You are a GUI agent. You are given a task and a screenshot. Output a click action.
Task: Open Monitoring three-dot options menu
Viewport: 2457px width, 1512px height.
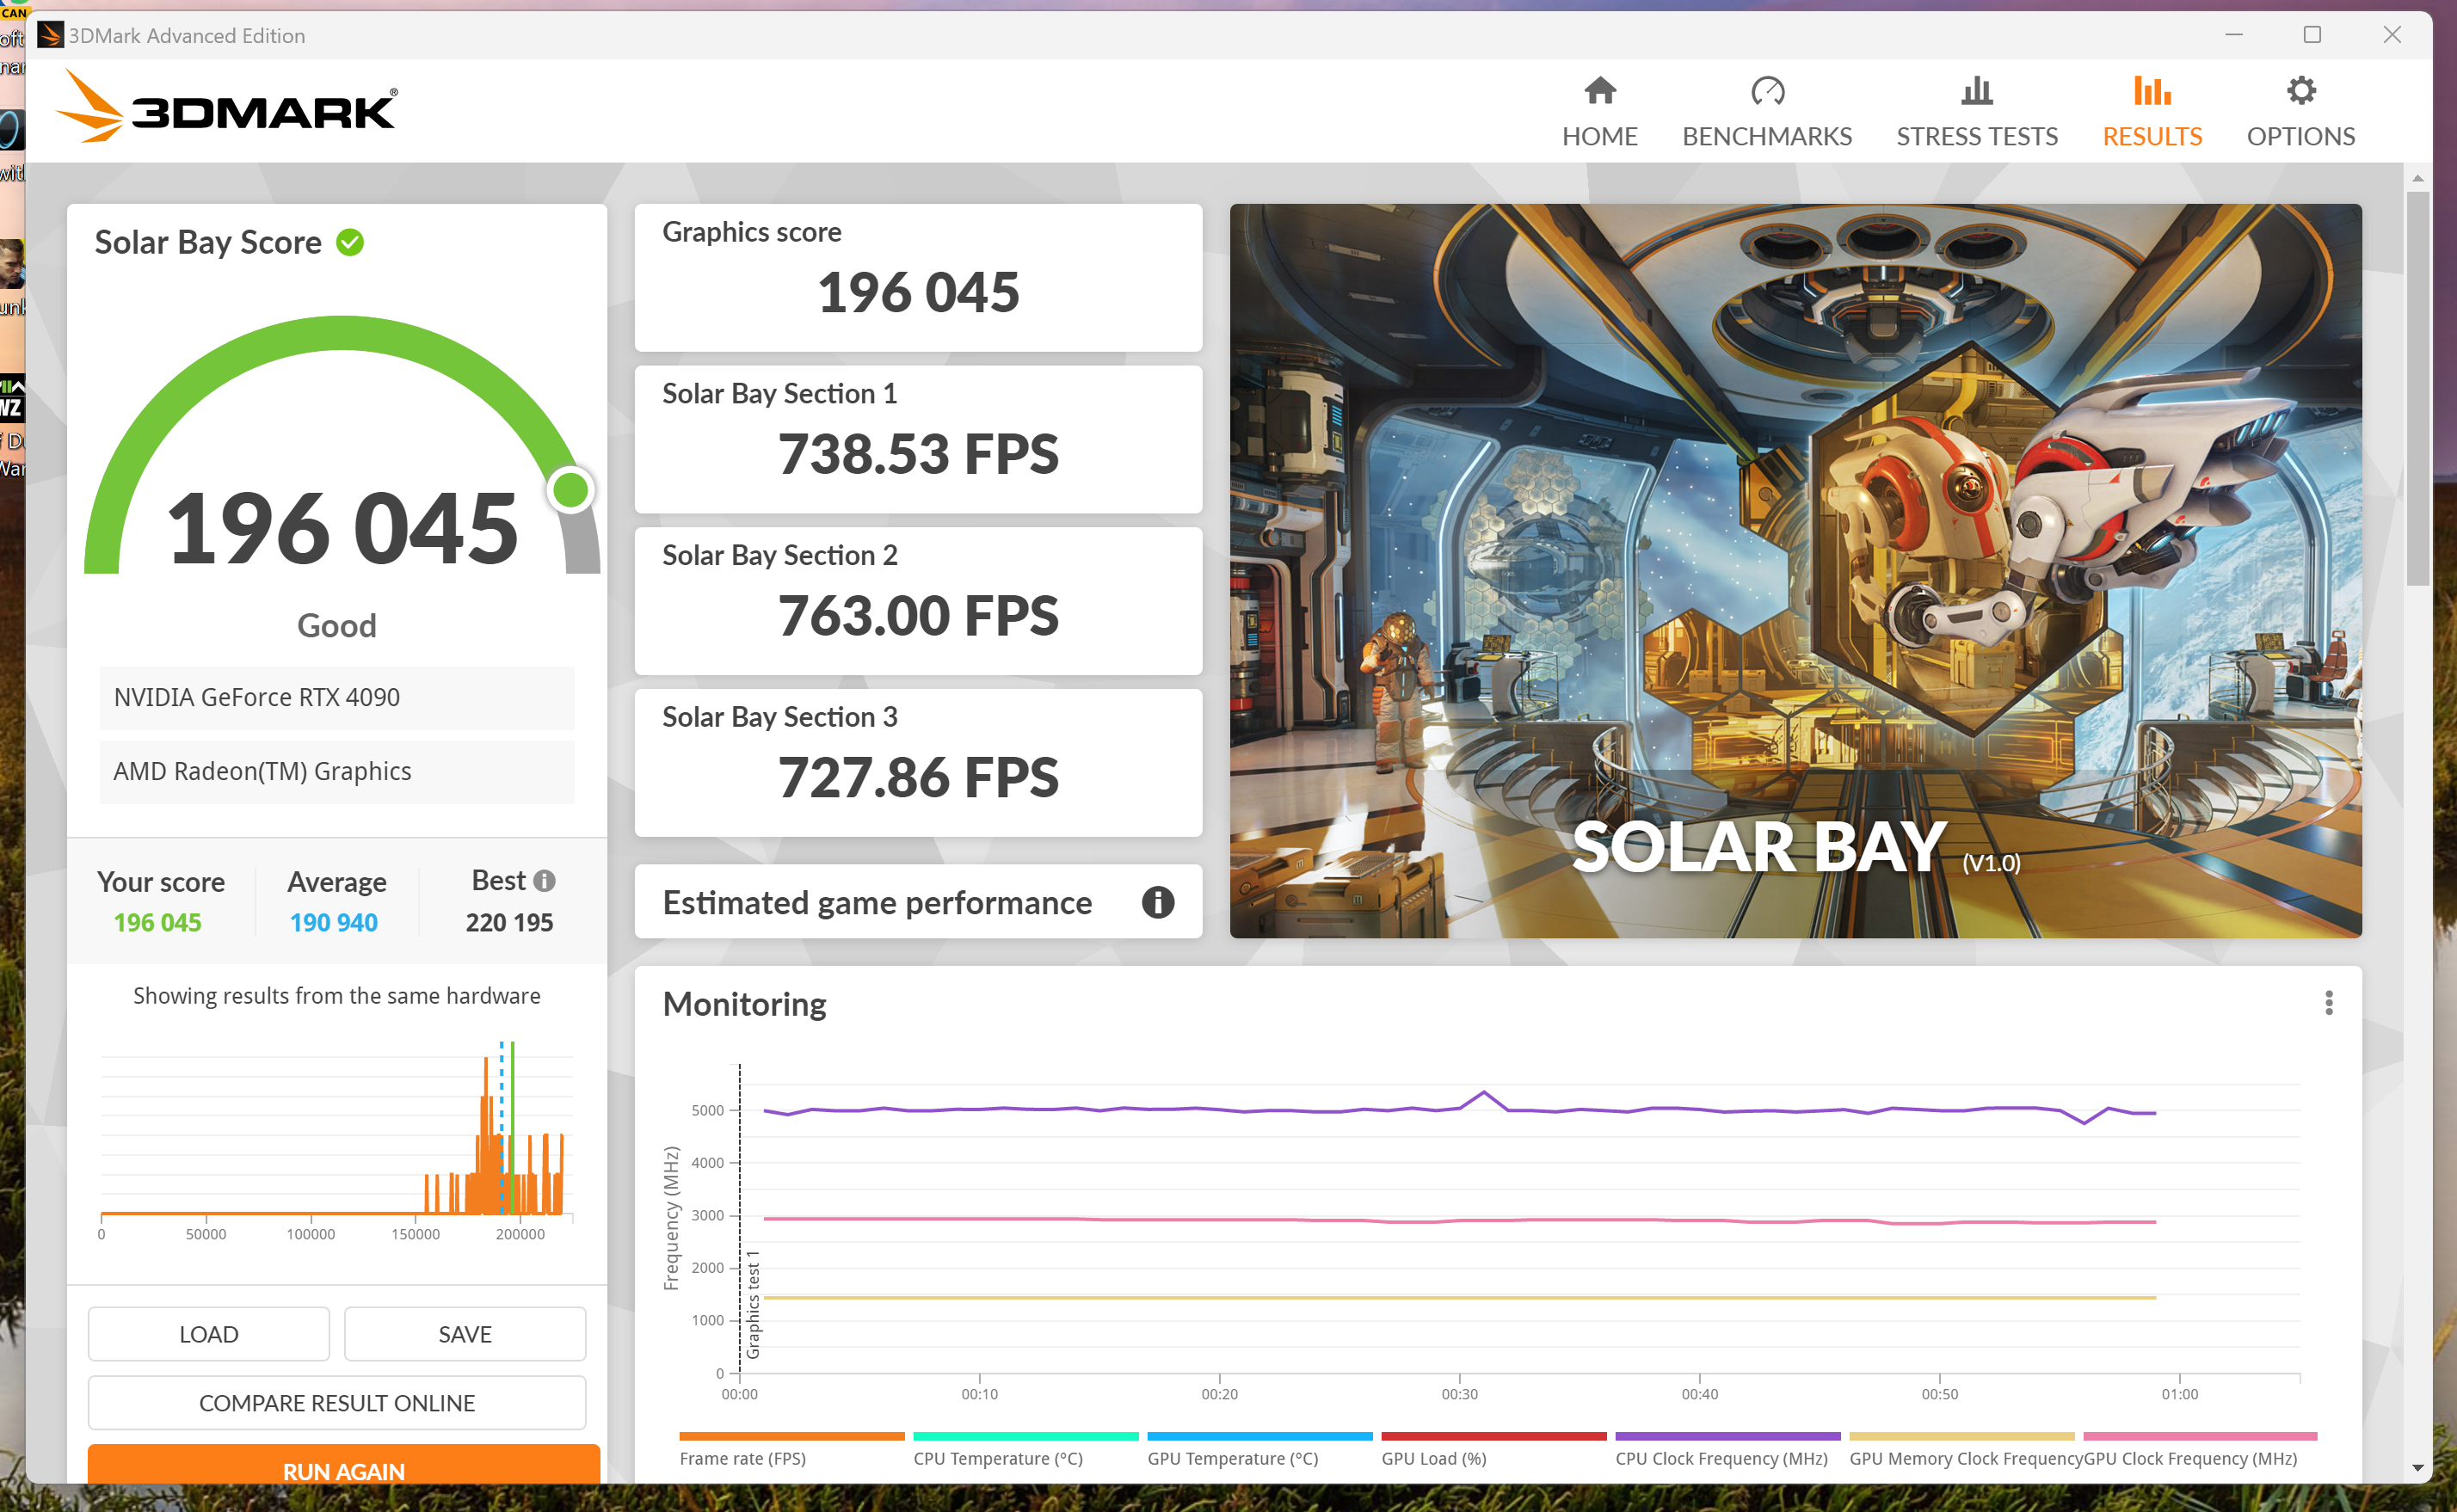[x=2328, y=1003]
